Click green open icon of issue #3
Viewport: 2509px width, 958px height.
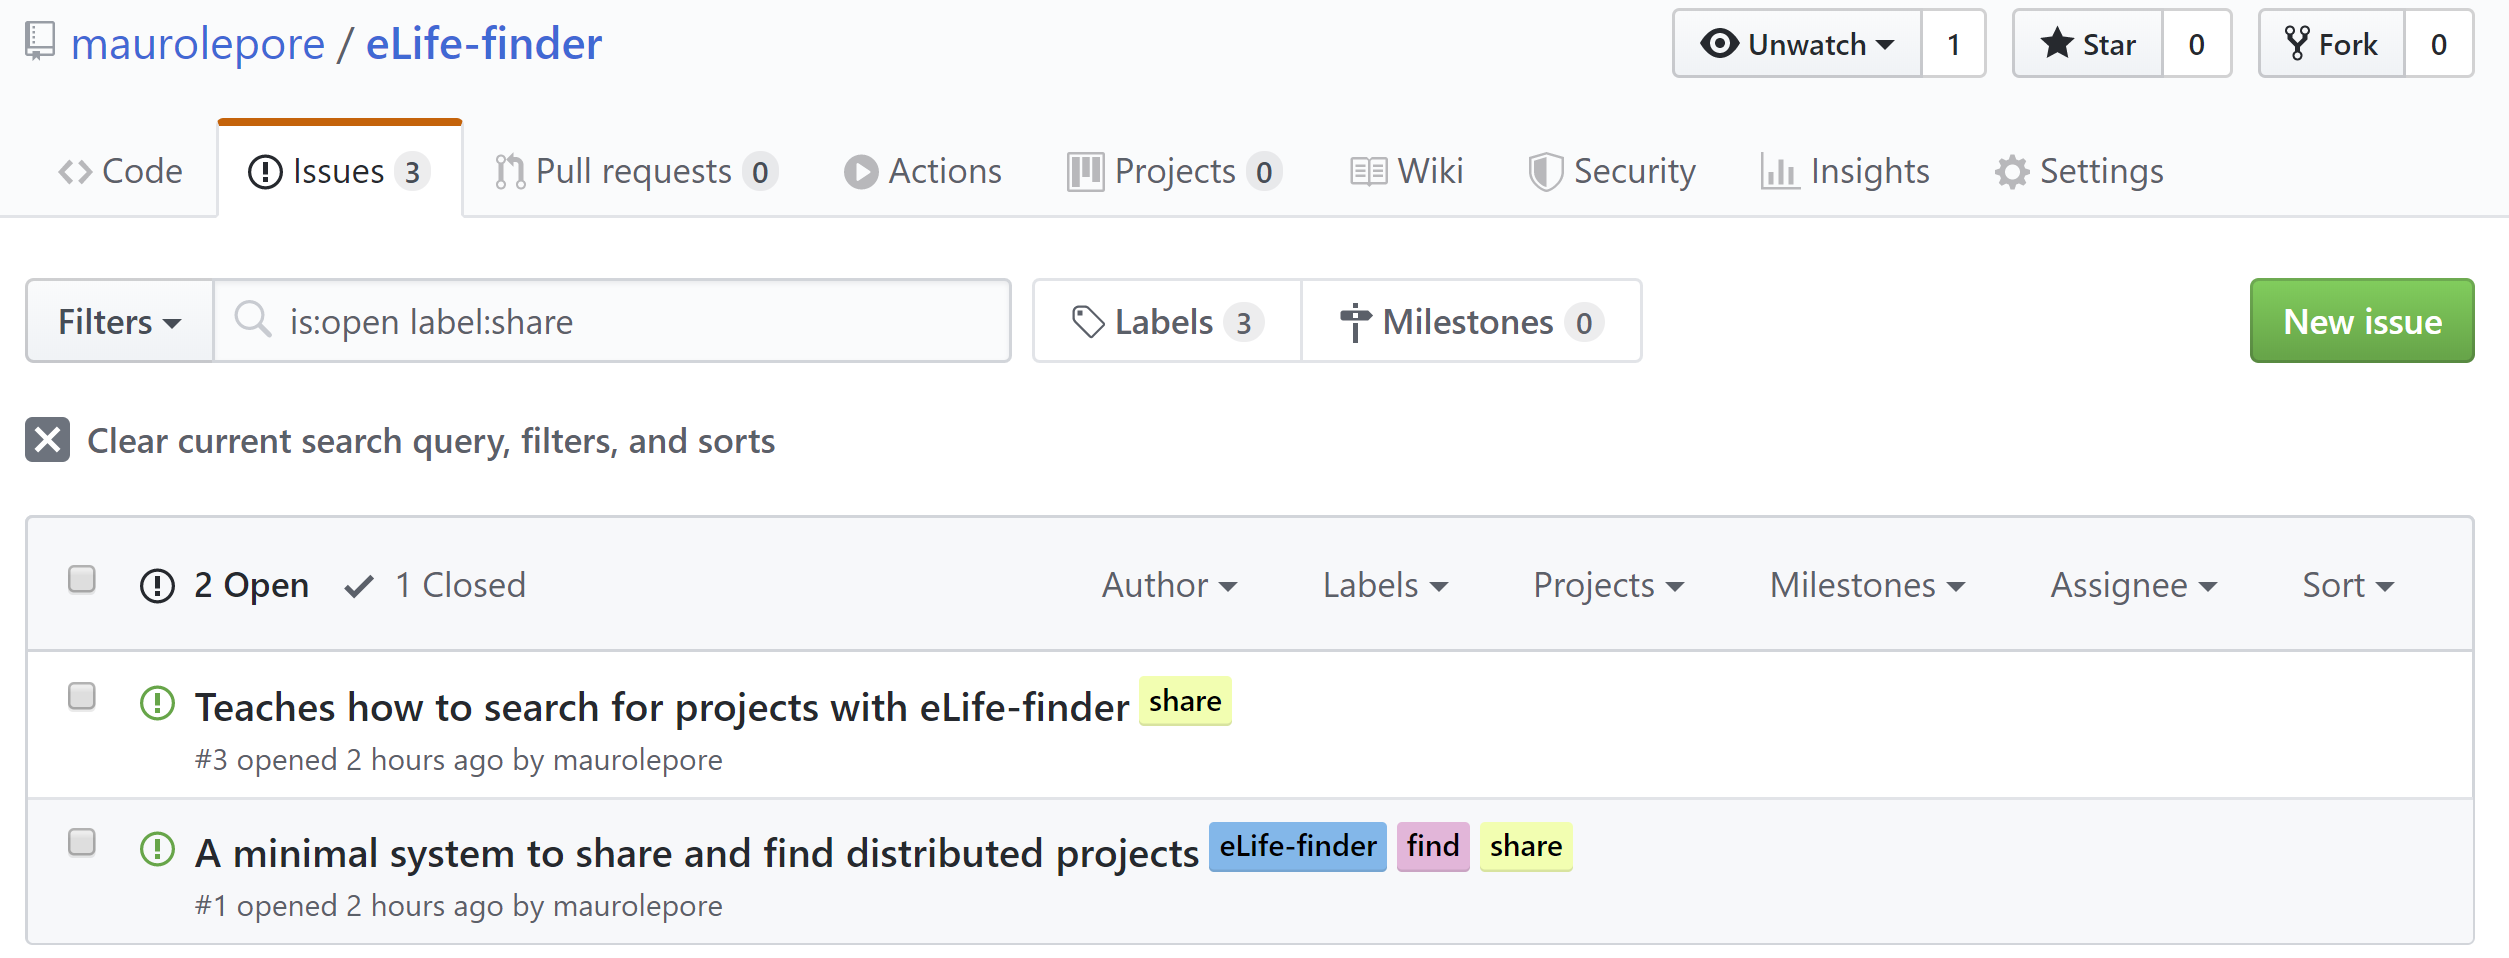(157, 703)
